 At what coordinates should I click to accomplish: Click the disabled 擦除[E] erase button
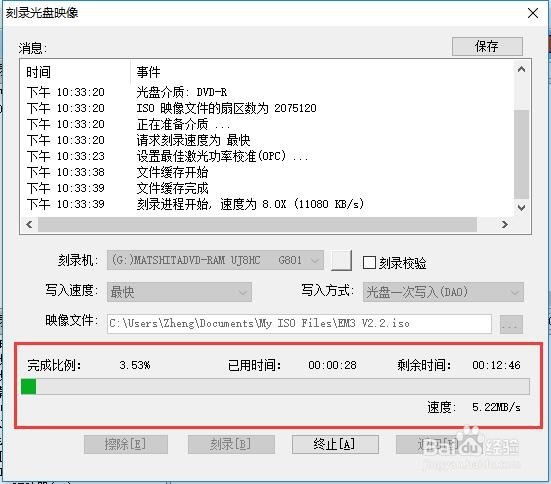[126, 445]
